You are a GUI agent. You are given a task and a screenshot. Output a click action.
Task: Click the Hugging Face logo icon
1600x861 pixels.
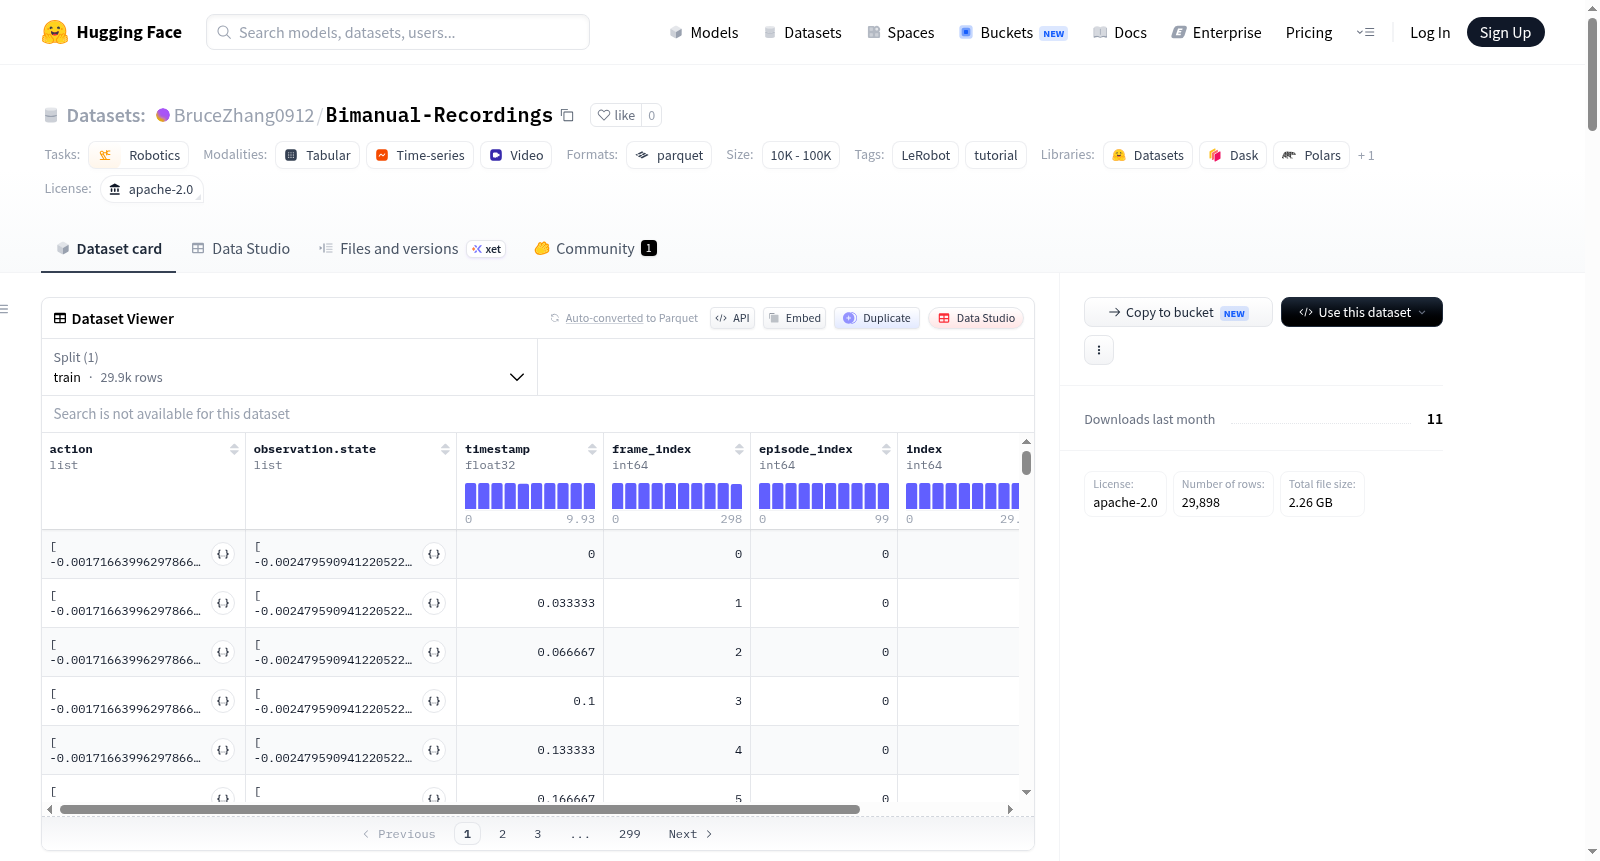point(55,32)
